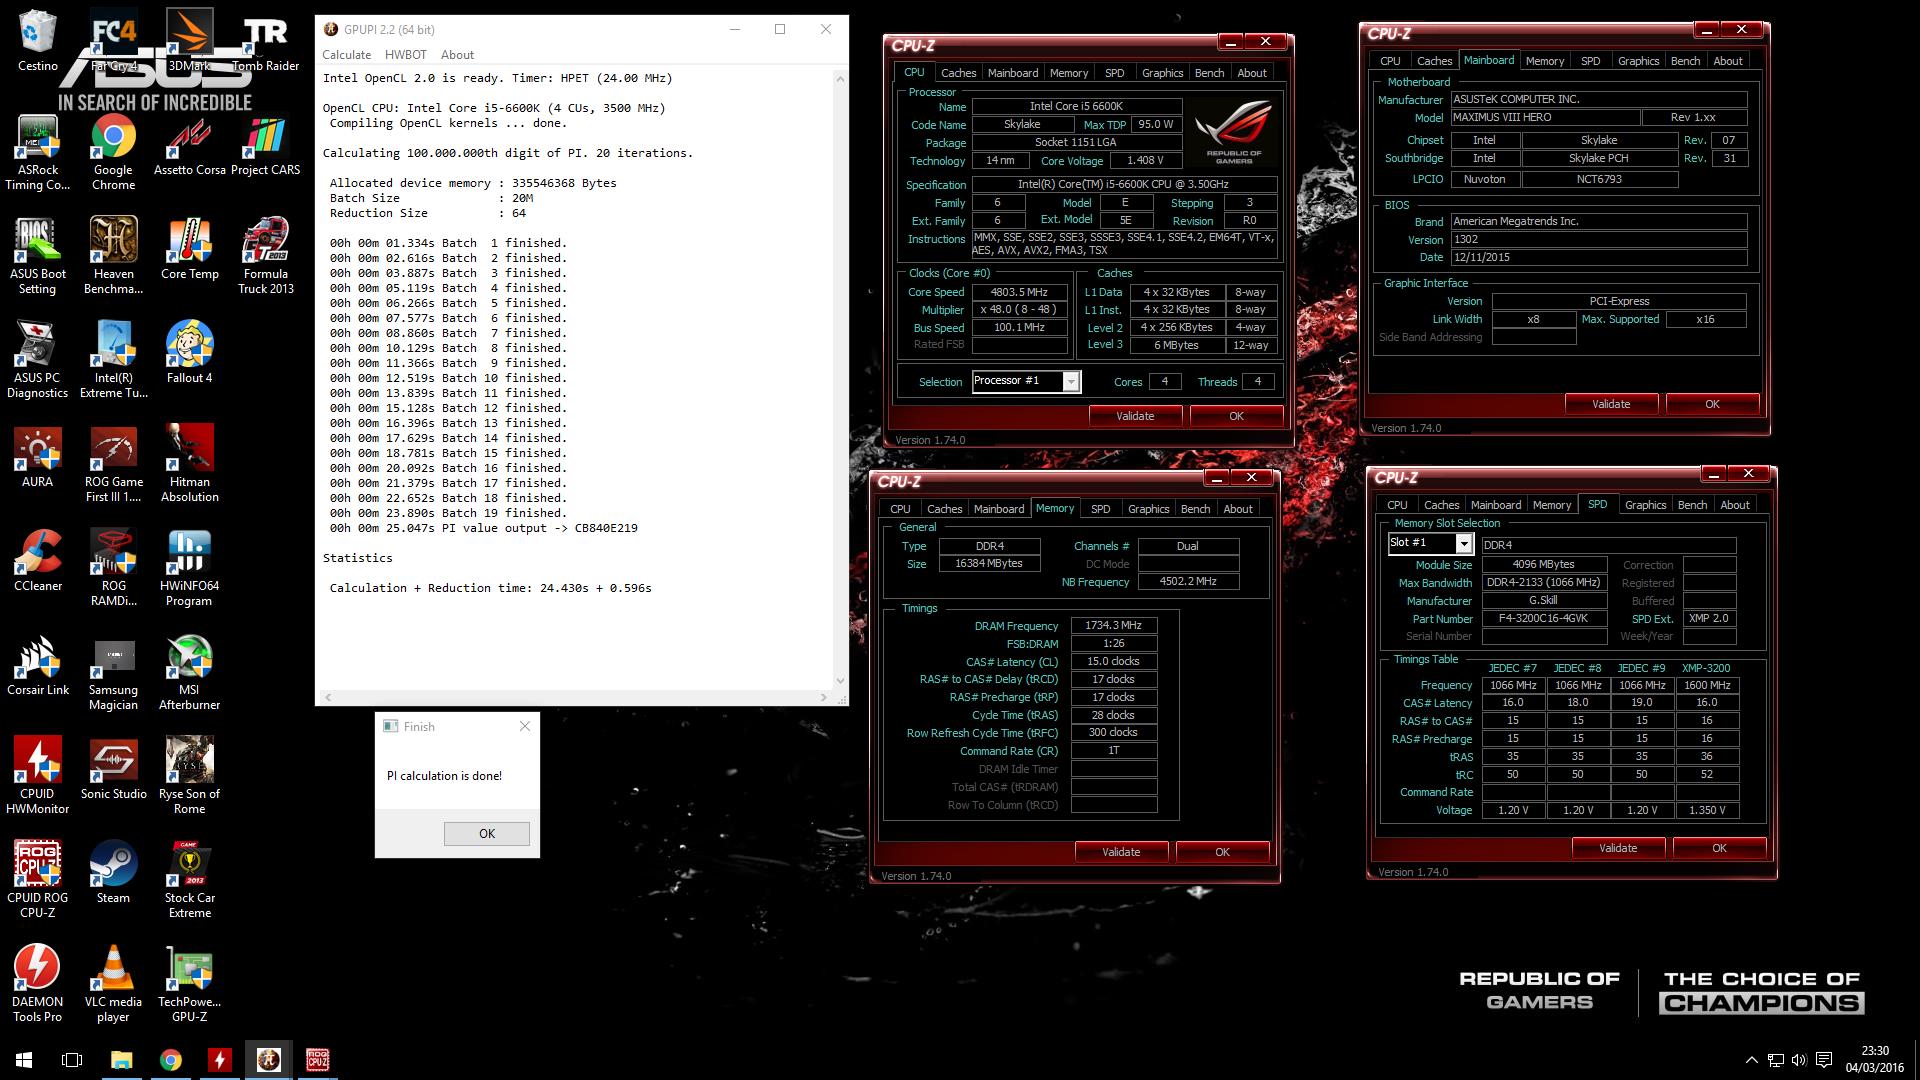Open the Cestino recycle bin icon

click(38, 42)
